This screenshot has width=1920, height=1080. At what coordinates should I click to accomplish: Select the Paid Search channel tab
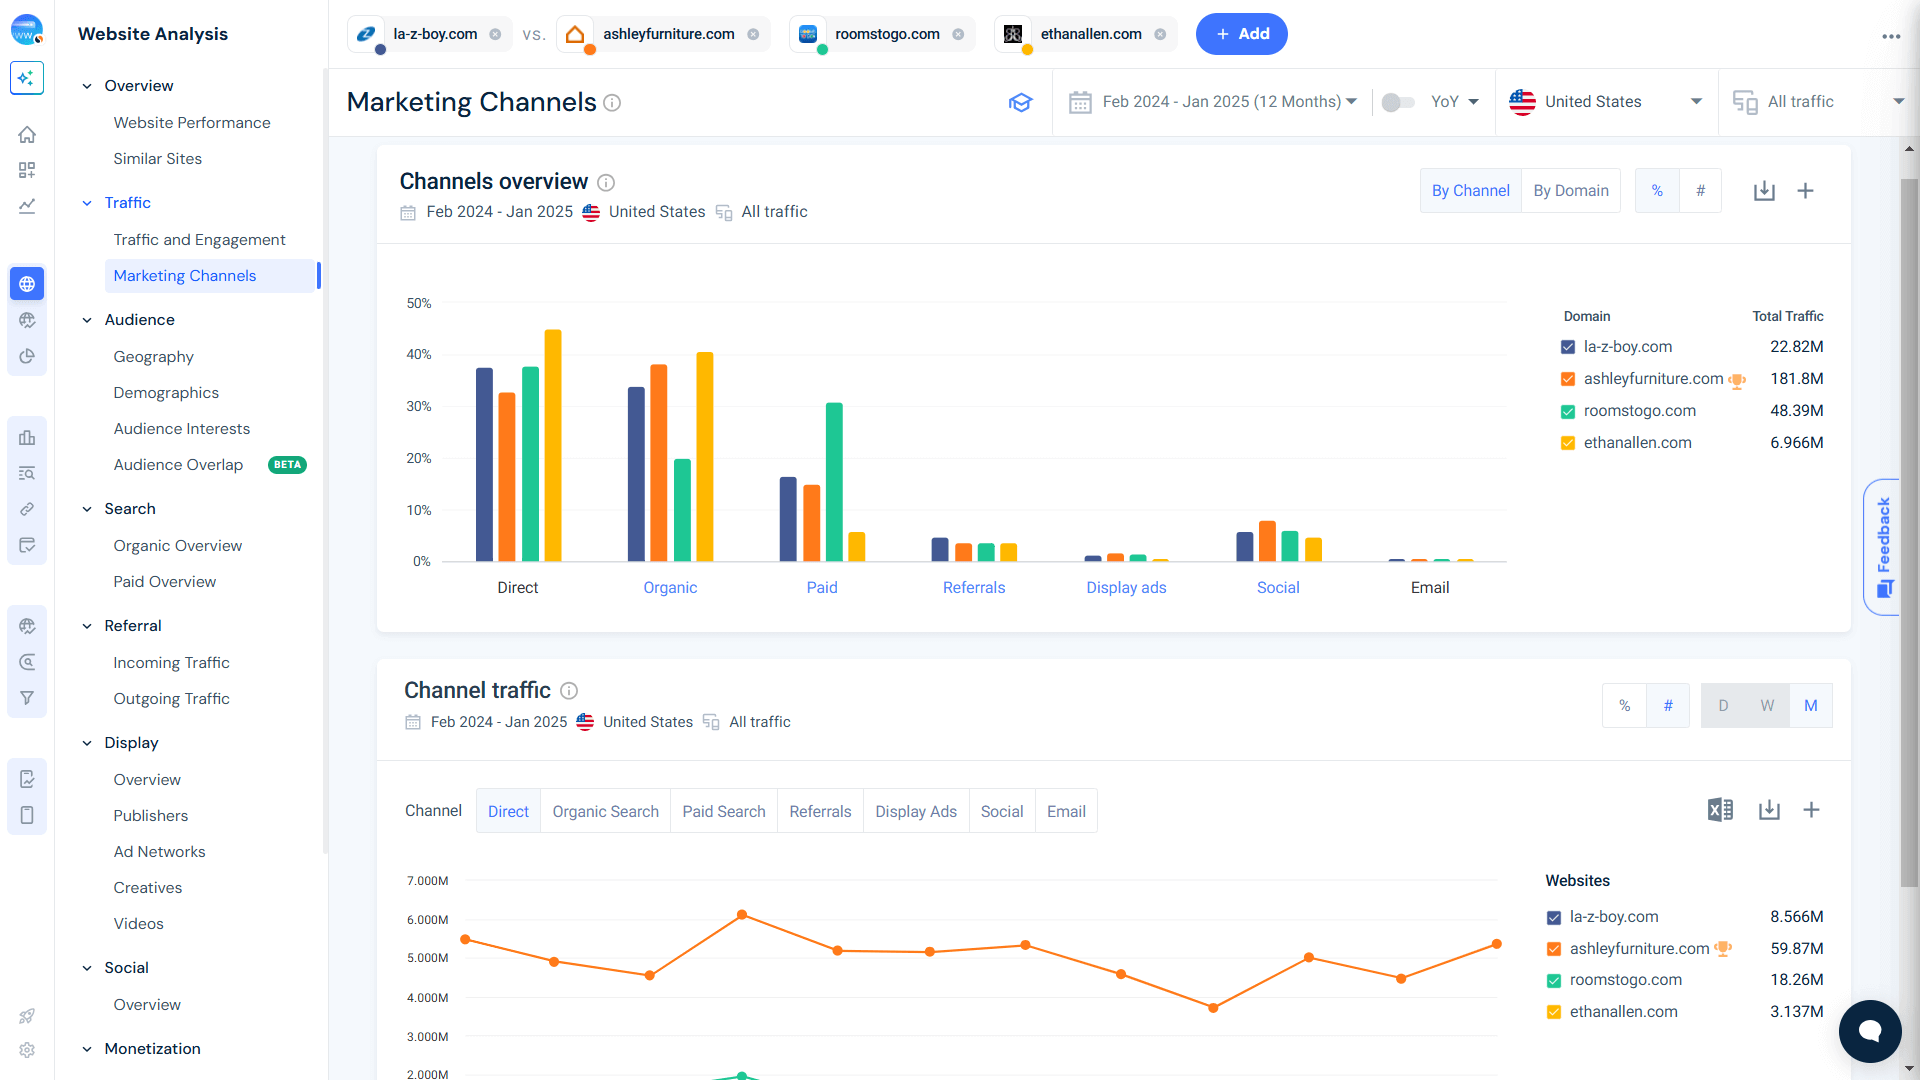(x=724, y=811)
